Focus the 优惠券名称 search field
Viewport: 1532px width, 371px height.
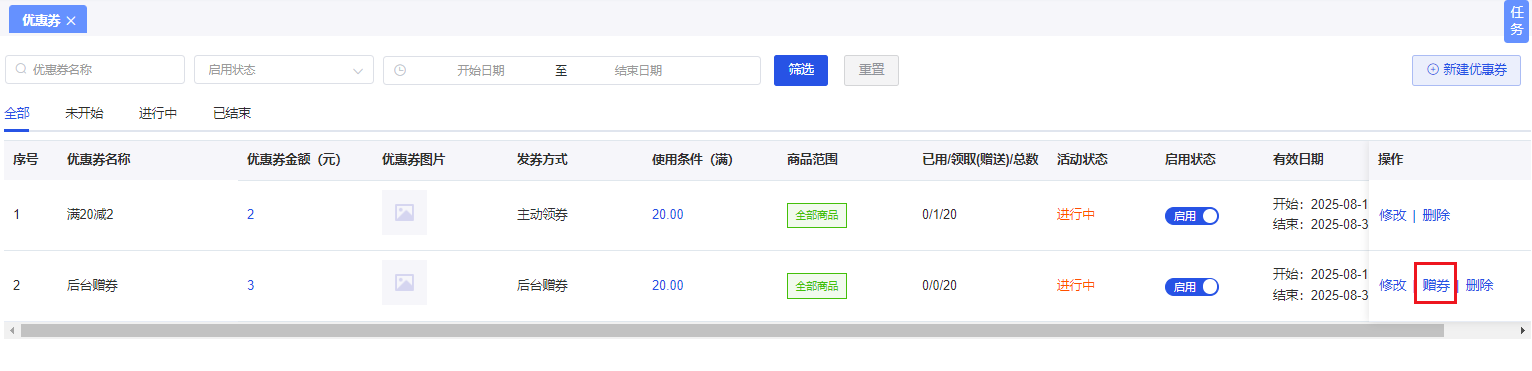95,70
